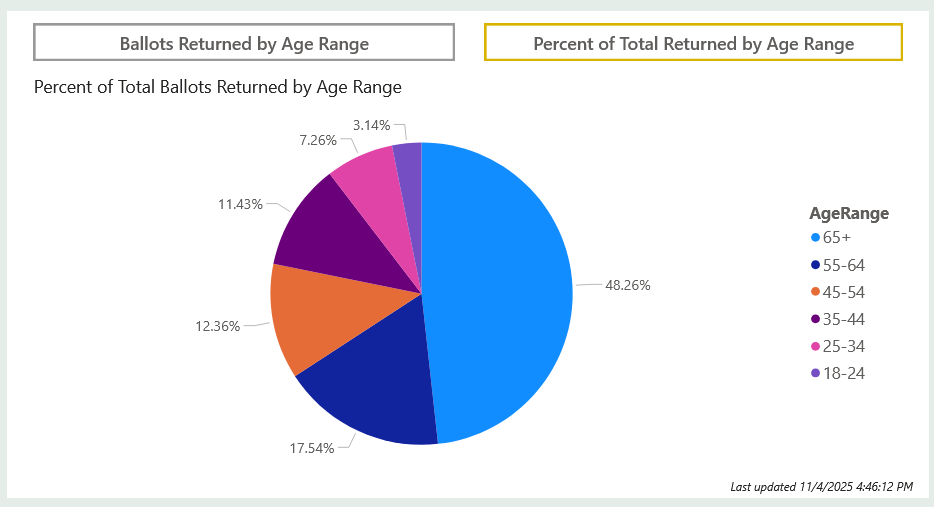Click the 48.26% data label
Screen dimensions: 934x507
628,285
